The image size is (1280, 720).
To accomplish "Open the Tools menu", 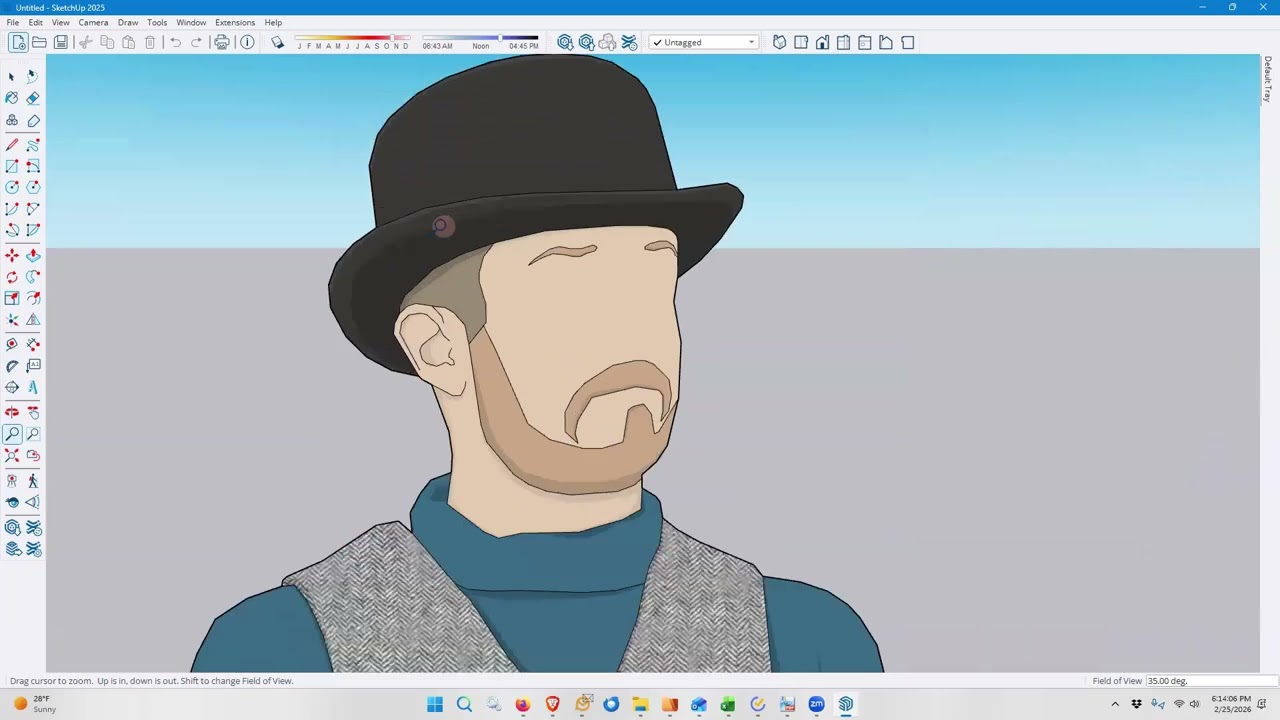I will pos(157,22).
